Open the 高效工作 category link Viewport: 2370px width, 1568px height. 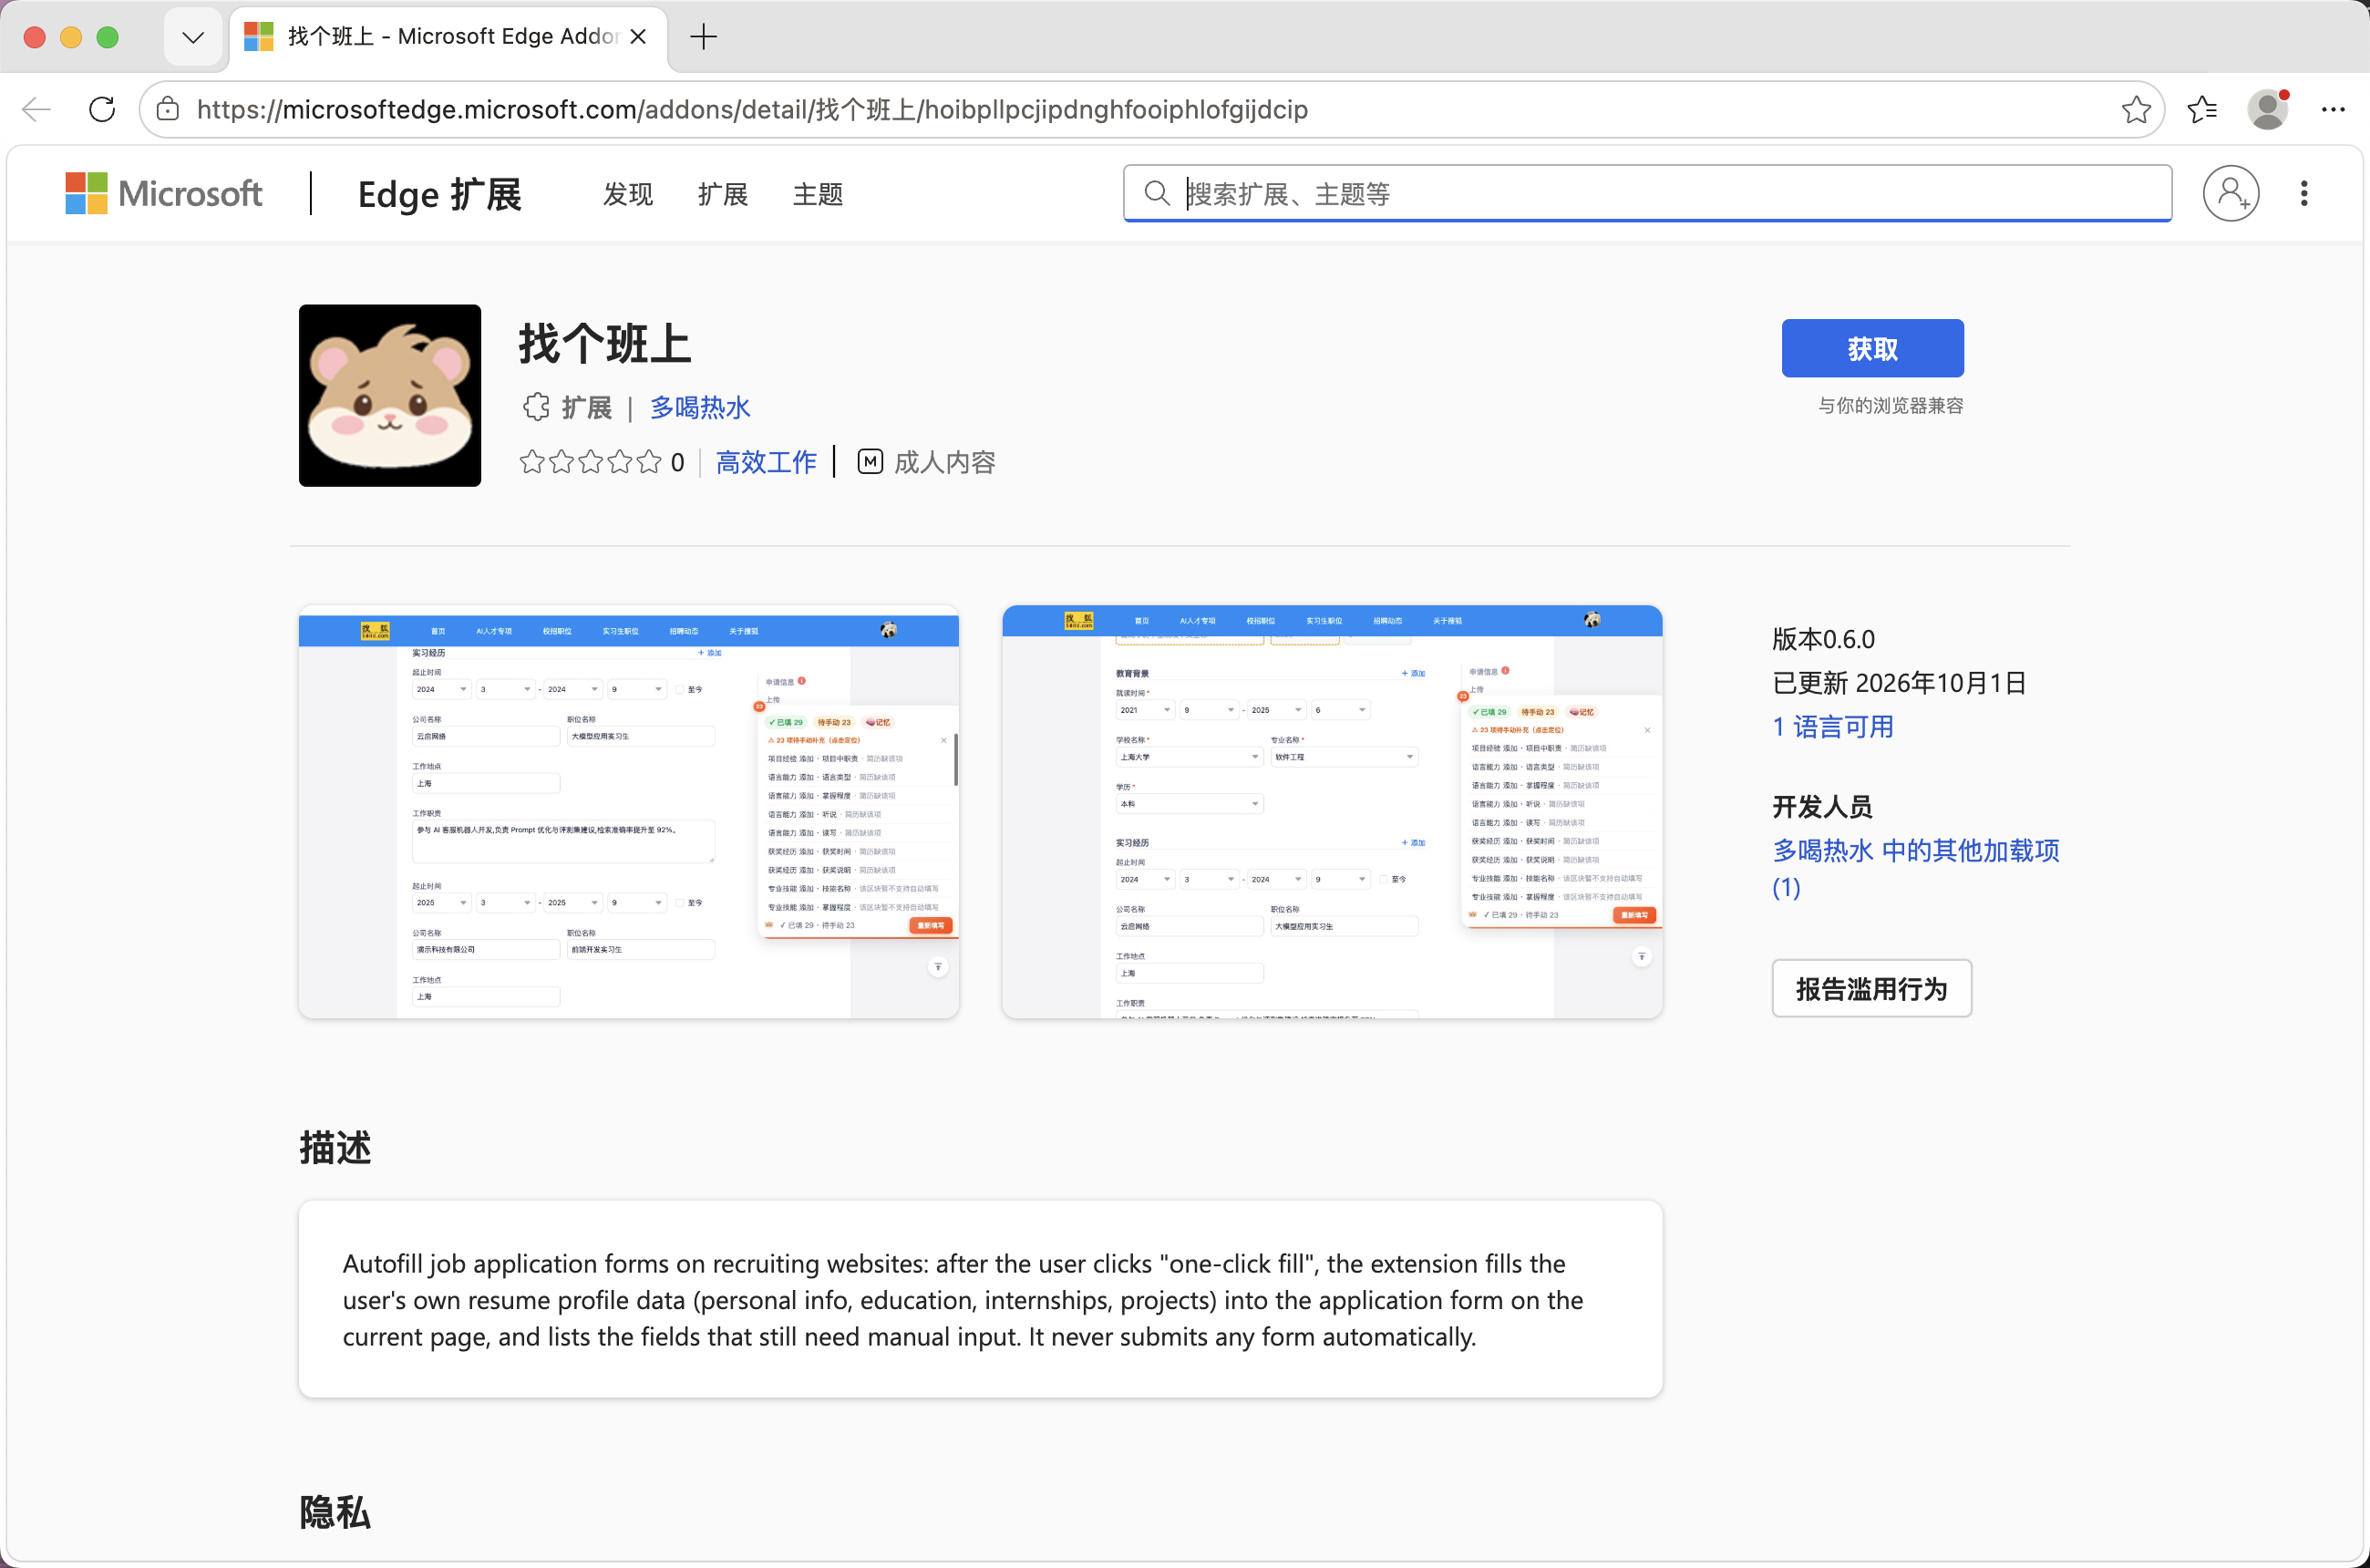point(766,462)
